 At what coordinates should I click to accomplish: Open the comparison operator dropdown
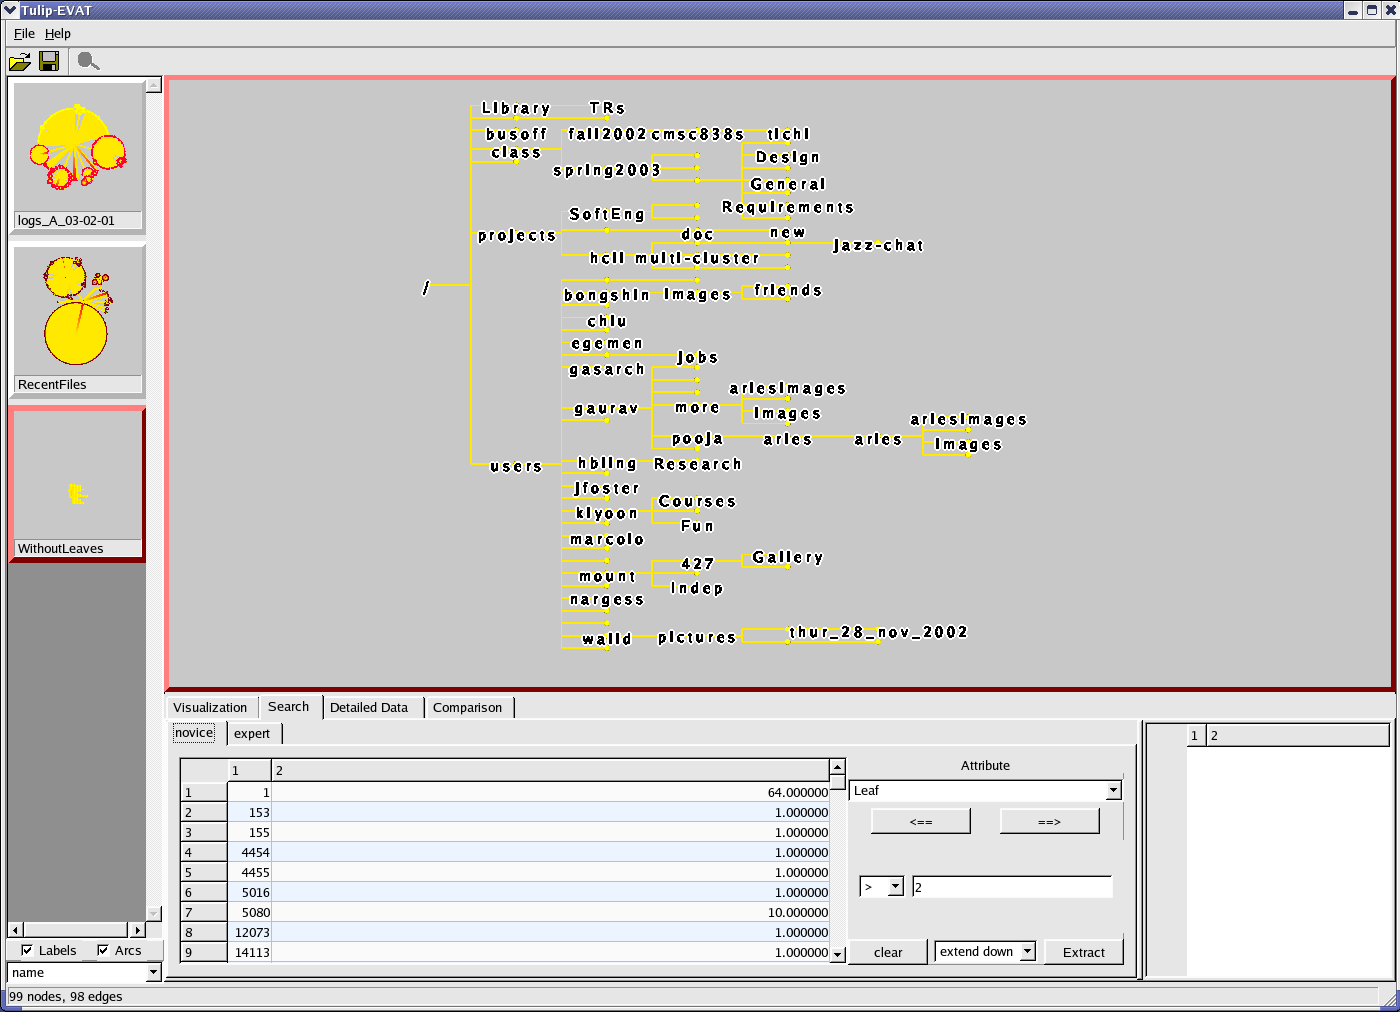(x=895, y=887)
